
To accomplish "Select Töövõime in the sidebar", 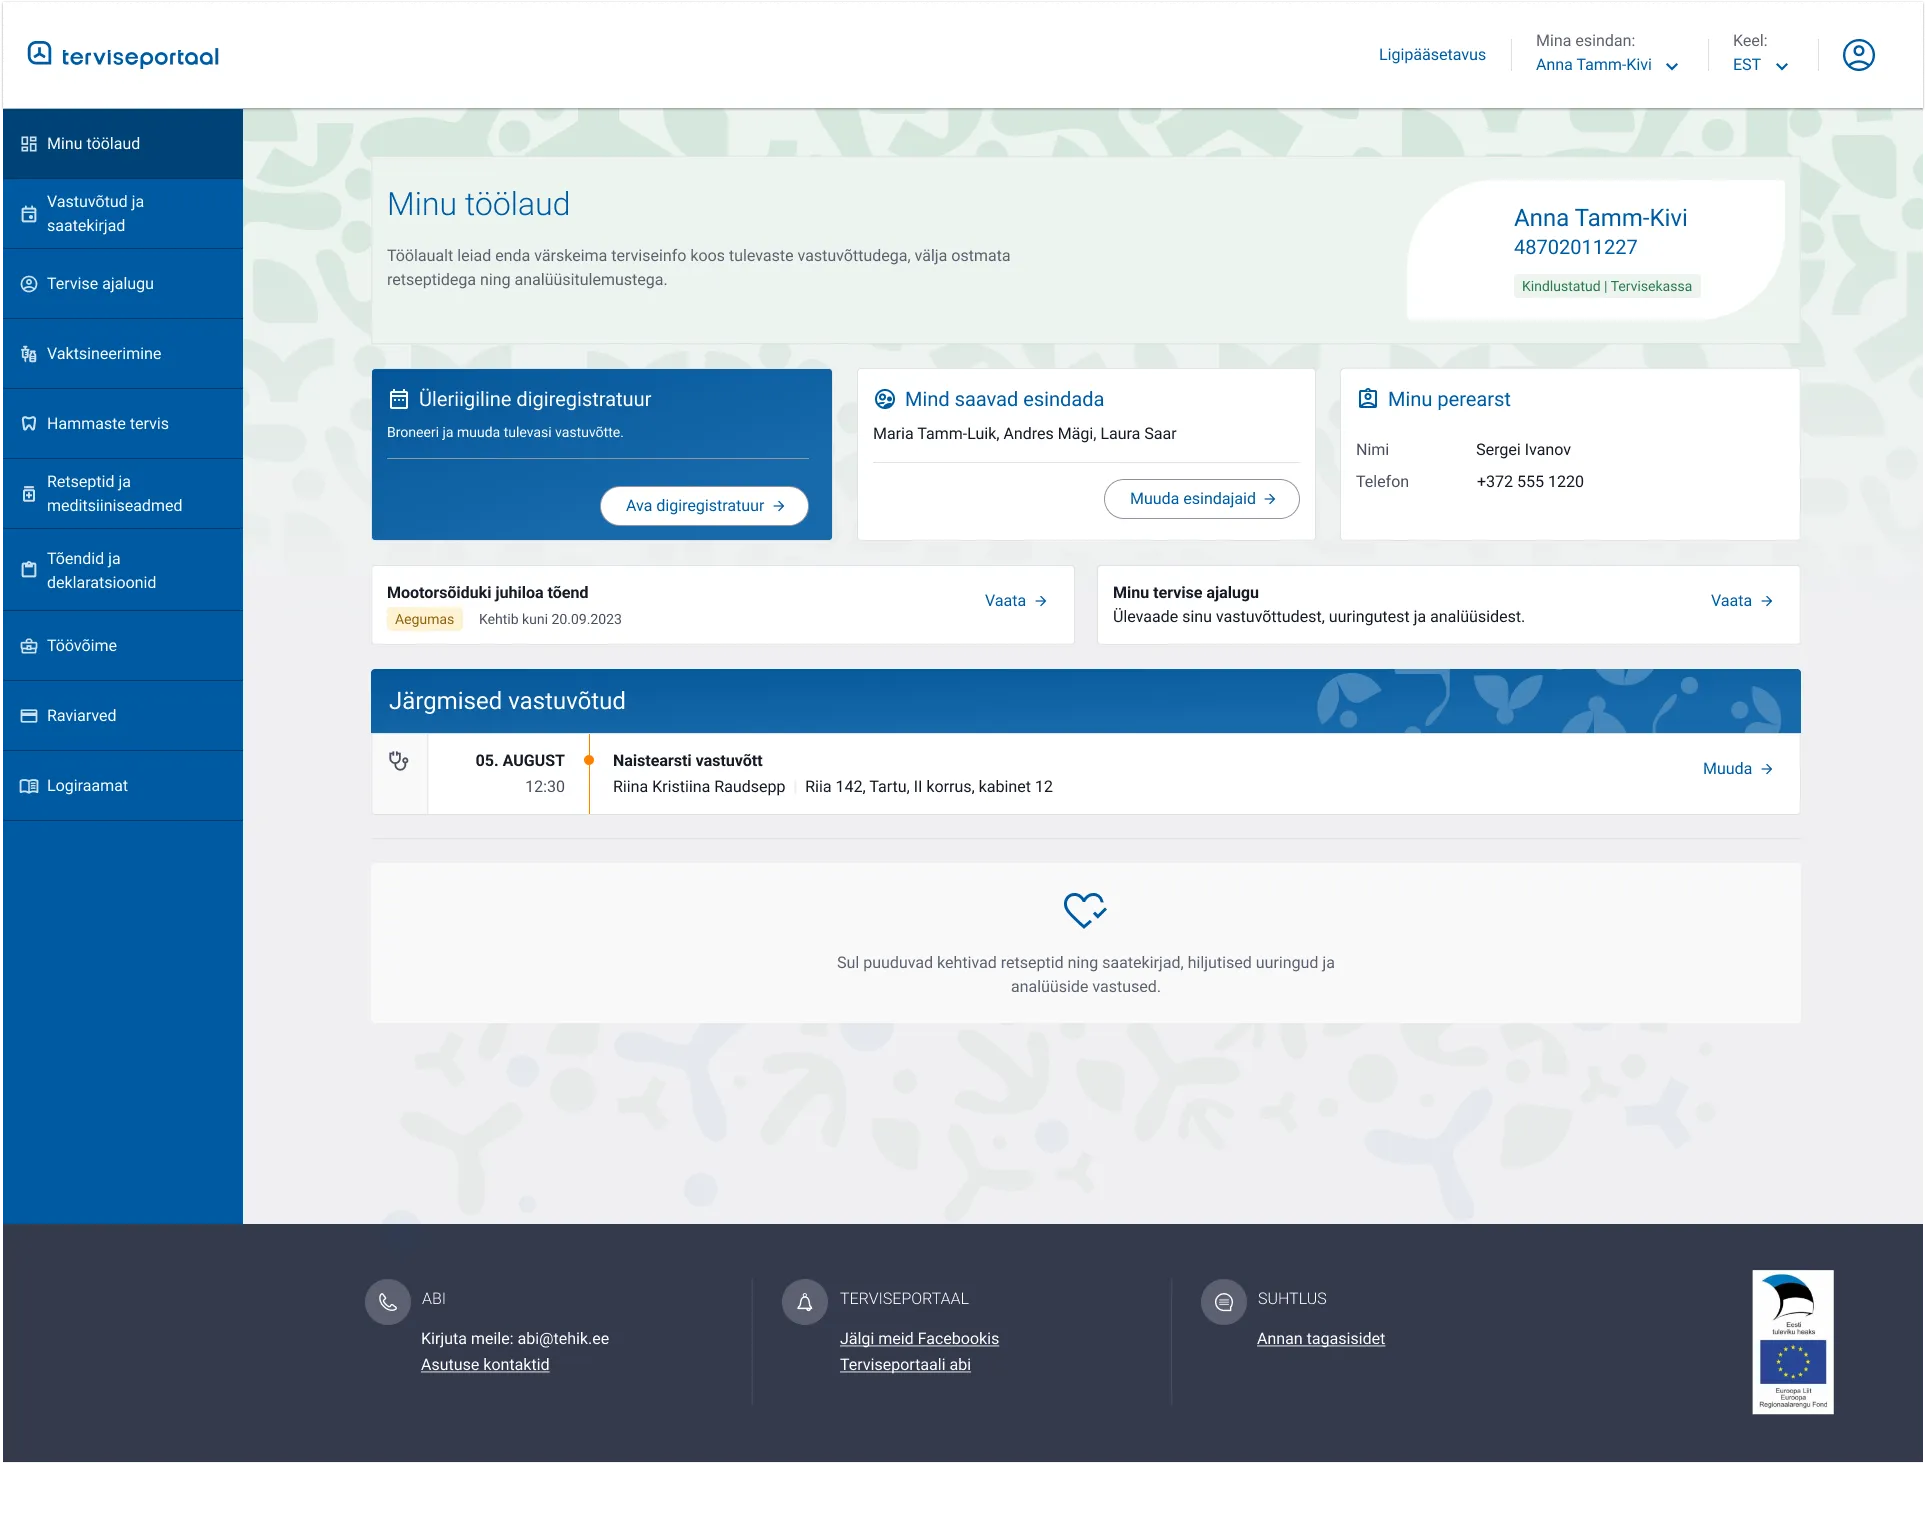I will click(123, 646).
